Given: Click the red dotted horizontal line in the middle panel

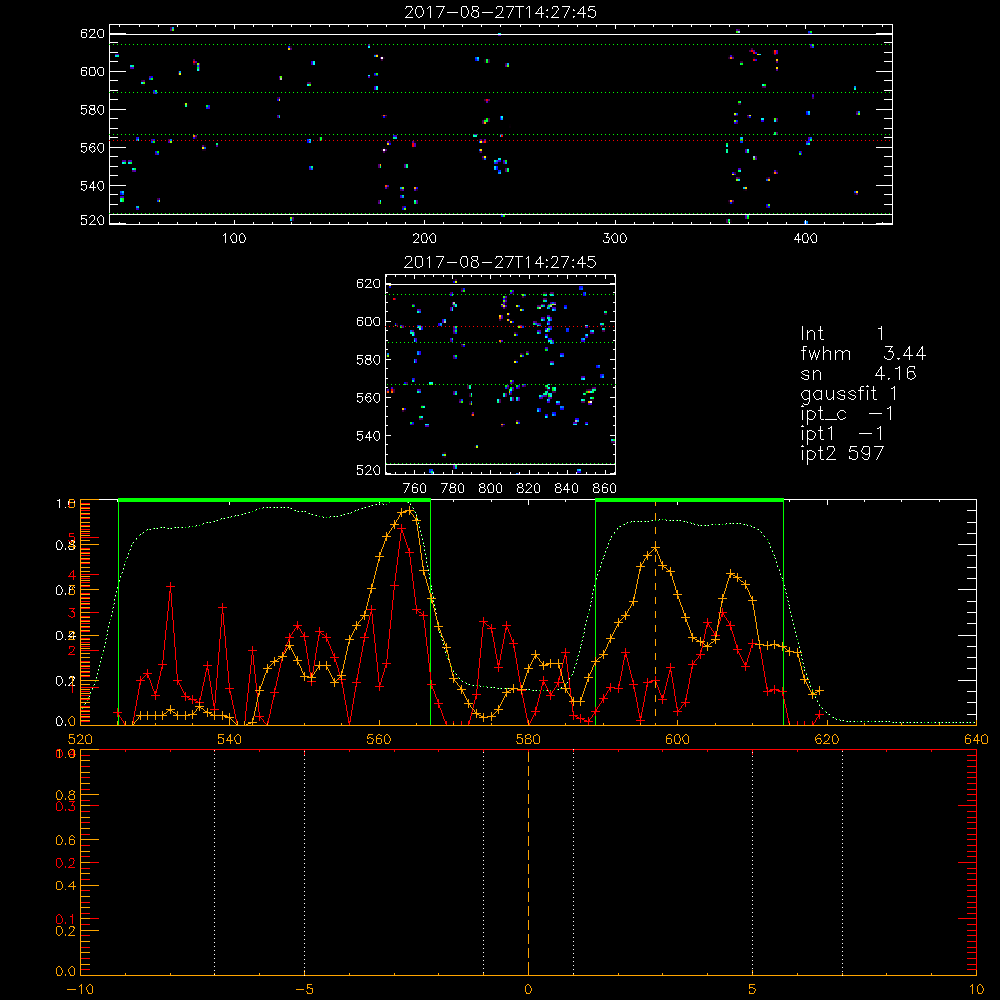Looking at the screenshot, I should pos(500,327).
